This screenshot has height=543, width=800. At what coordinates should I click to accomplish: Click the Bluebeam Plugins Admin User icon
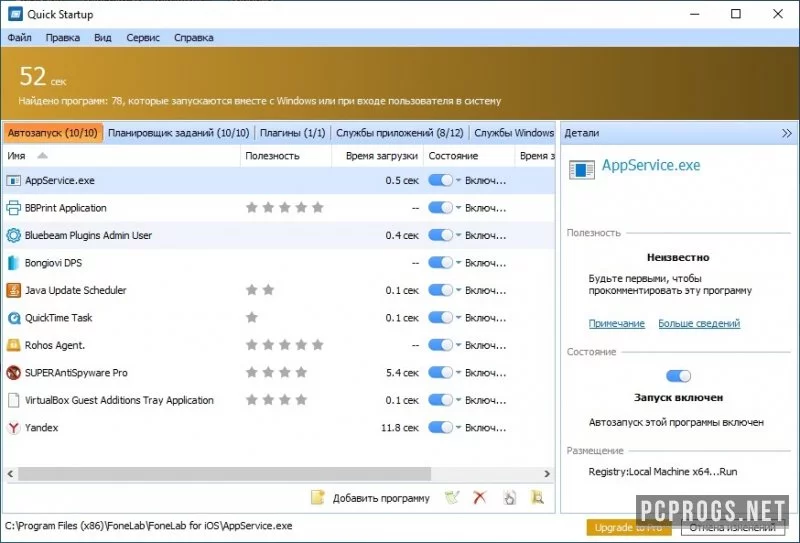[x=13, y=235]
